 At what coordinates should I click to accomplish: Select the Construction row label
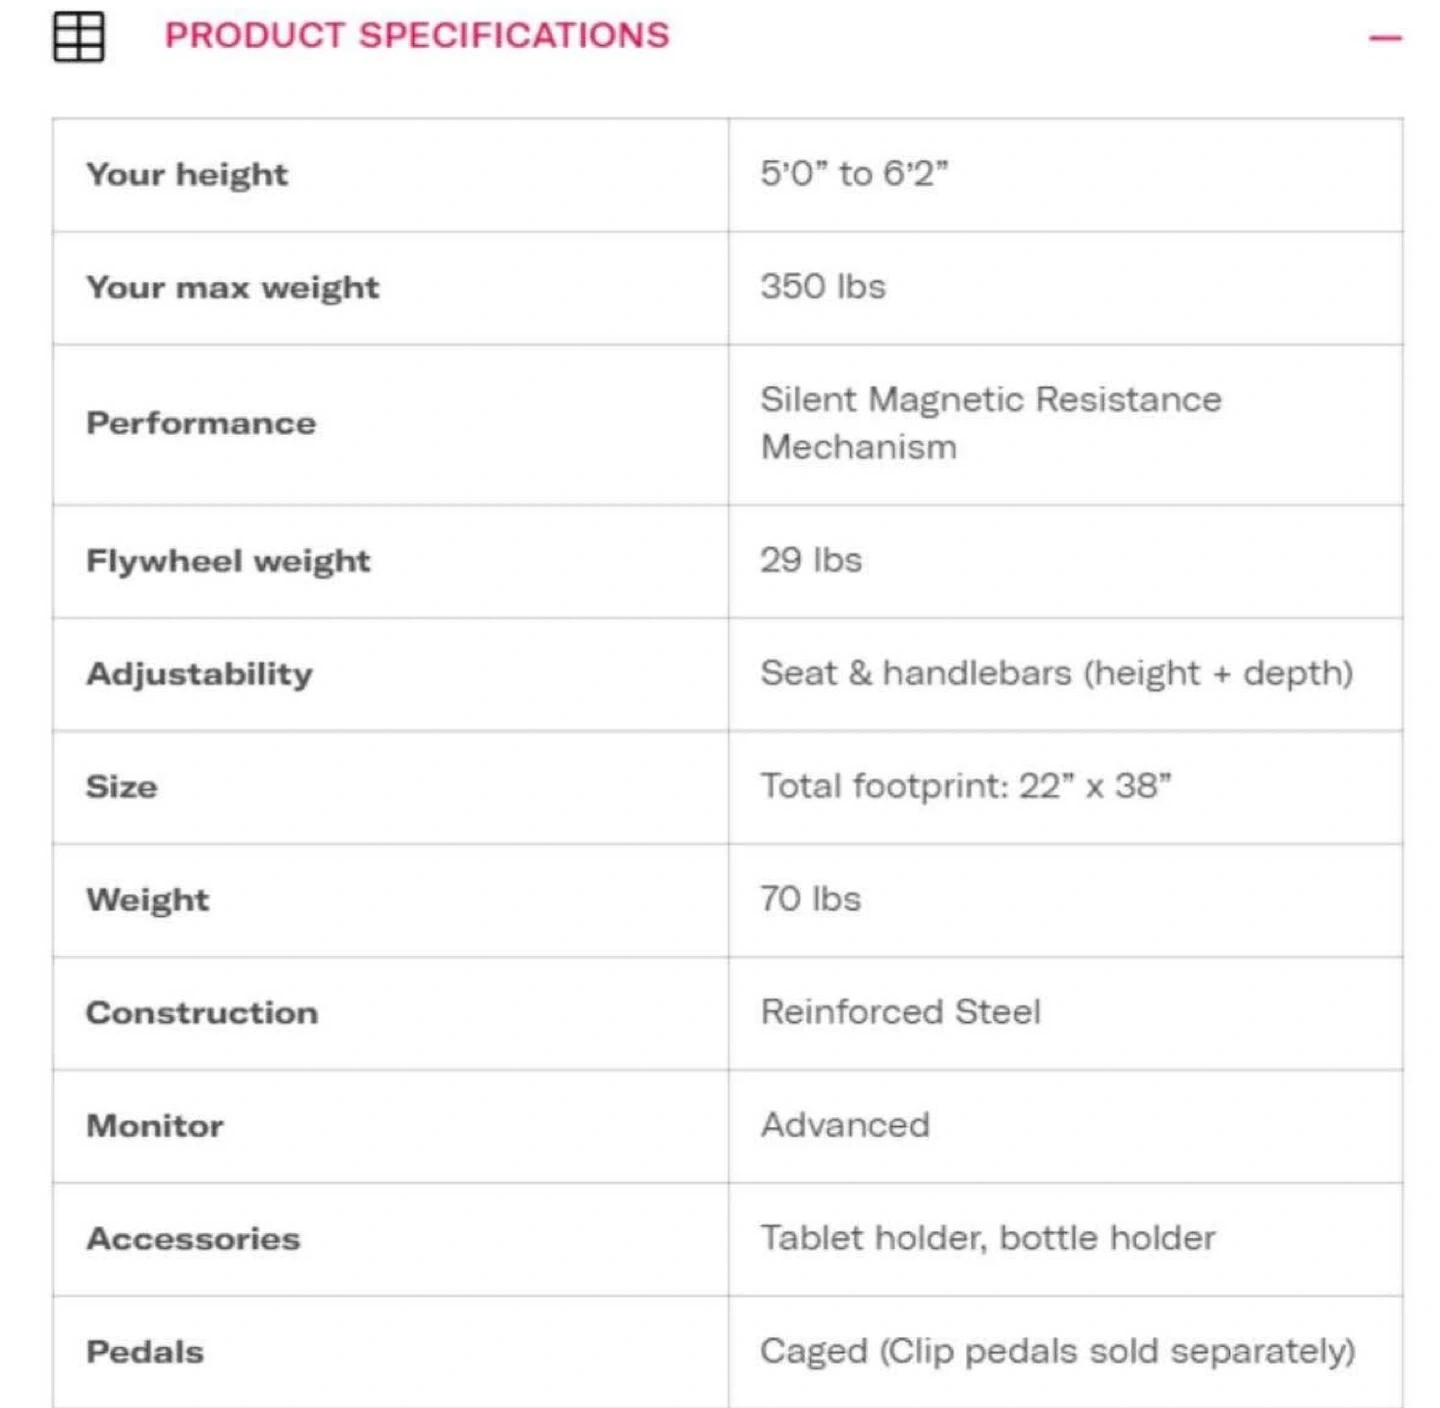click(x=202, y=1013)
